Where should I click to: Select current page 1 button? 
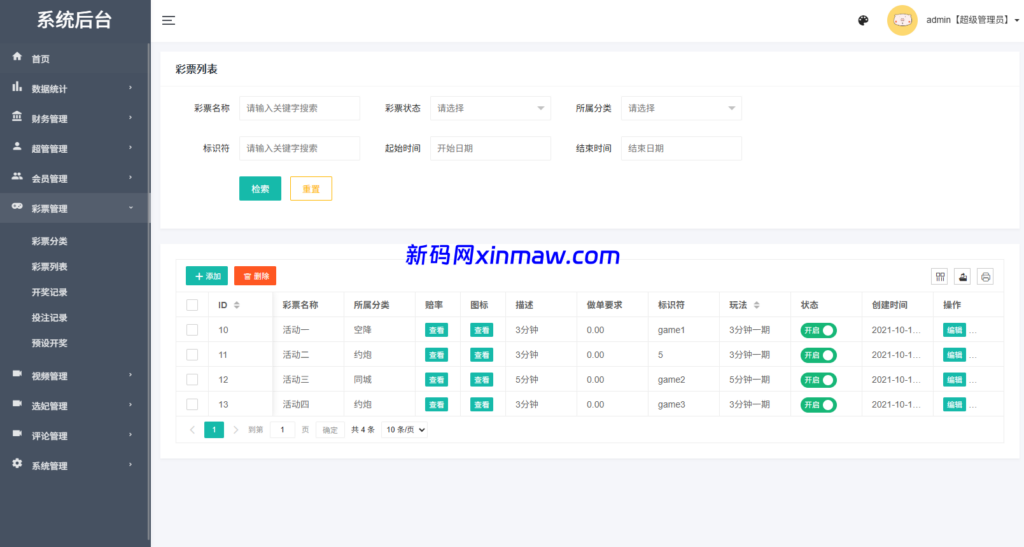(x=214, y=430)
